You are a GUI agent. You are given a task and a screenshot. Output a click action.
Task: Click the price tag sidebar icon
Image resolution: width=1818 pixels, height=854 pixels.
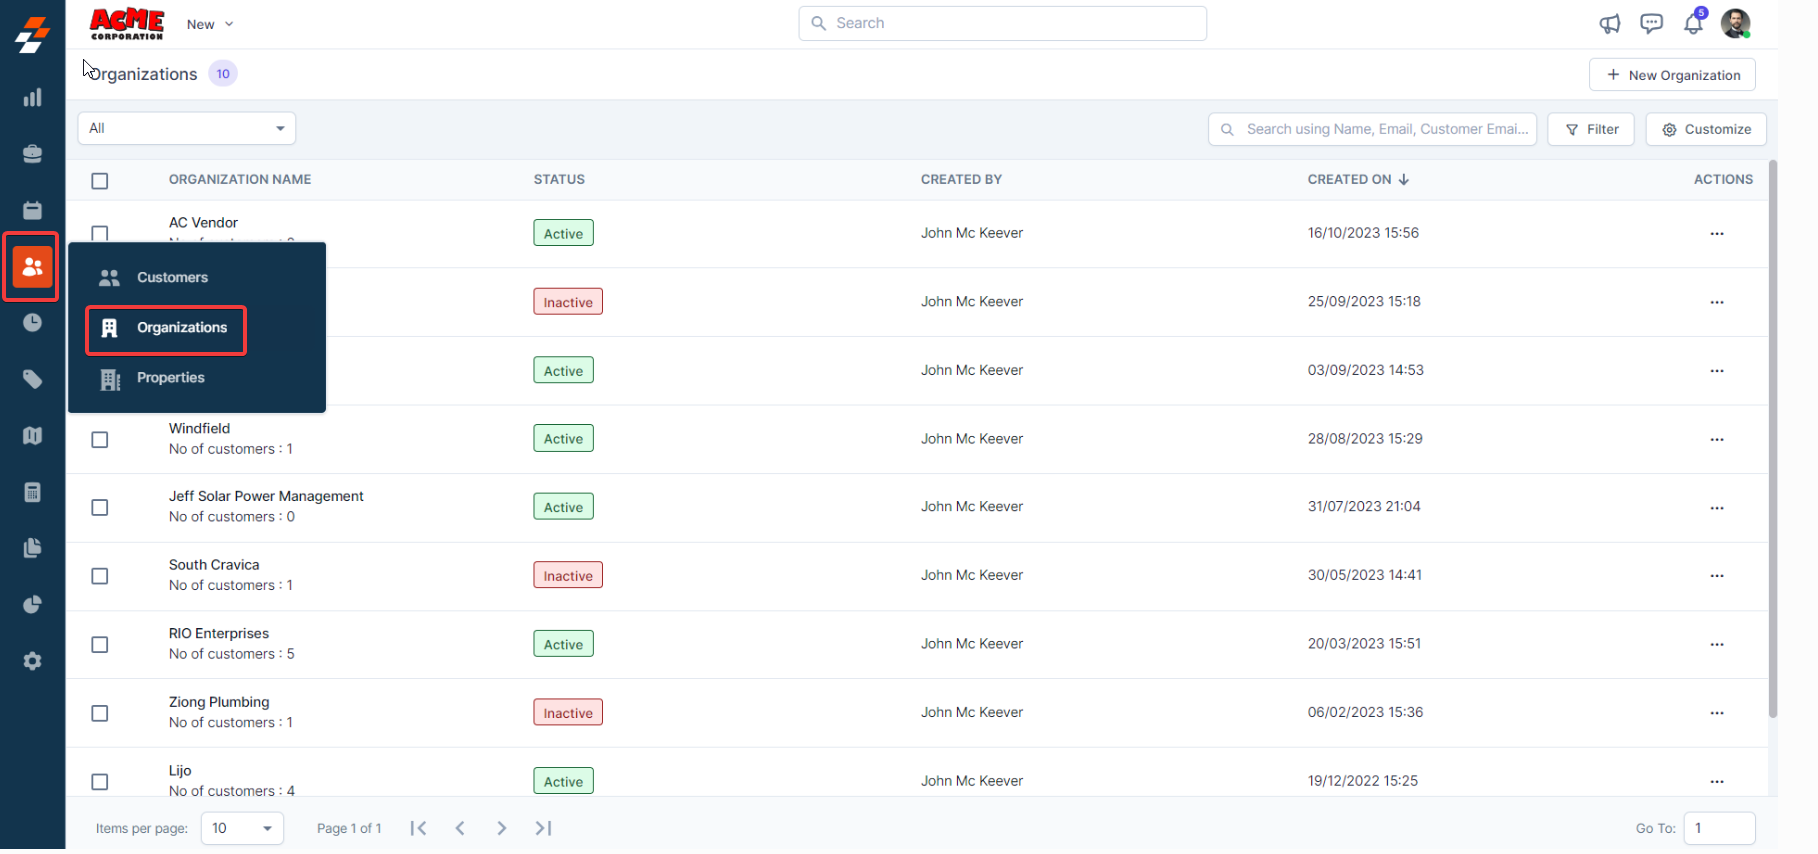coord(32,379)
